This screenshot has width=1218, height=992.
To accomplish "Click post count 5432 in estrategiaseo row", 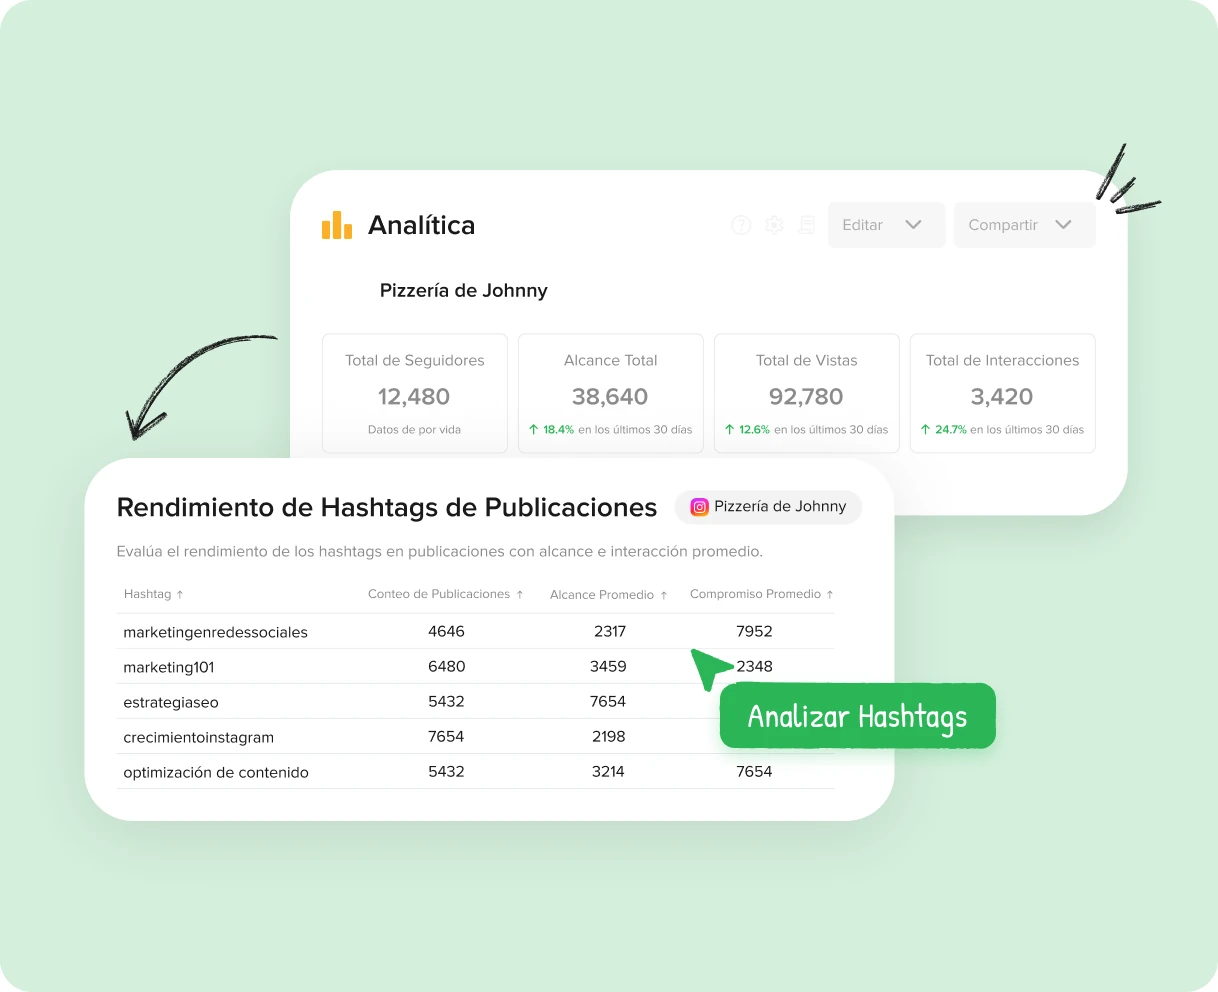I will click(446, 701).
